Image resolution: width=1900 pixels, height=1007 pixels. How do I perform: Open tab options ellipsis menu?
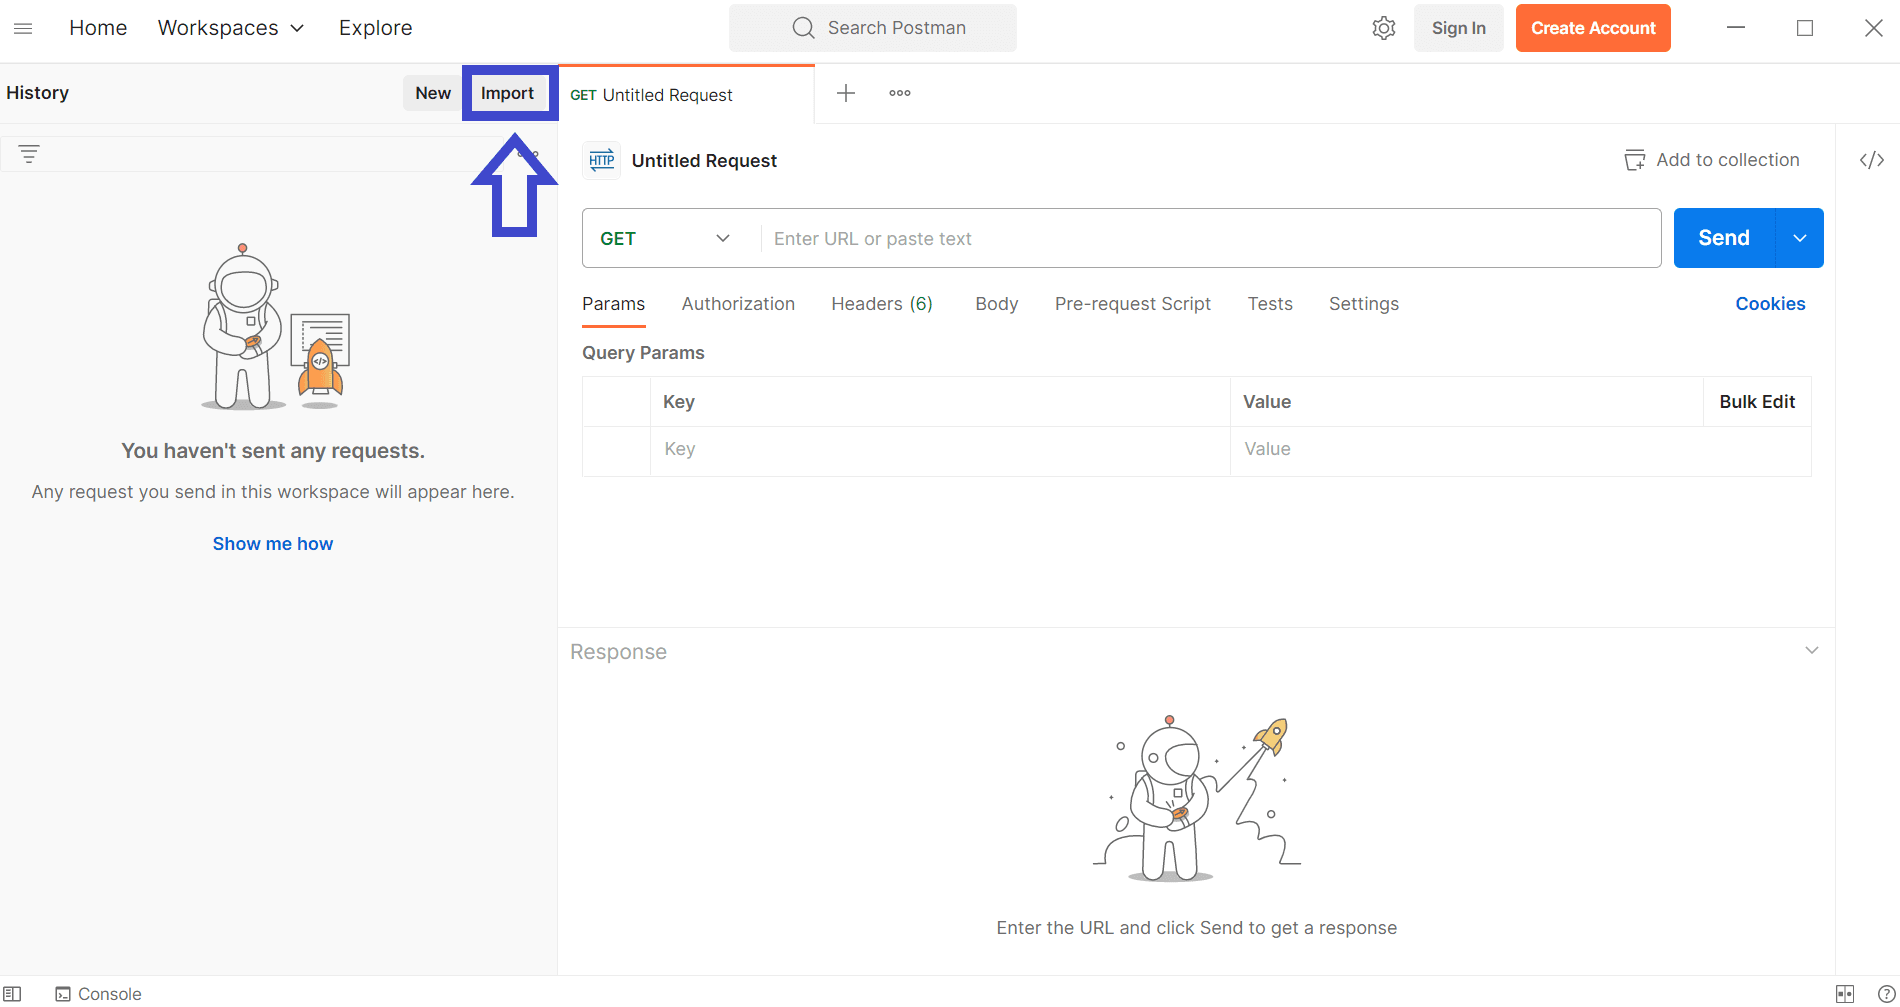pyautogui.click(x=900, y=93)
